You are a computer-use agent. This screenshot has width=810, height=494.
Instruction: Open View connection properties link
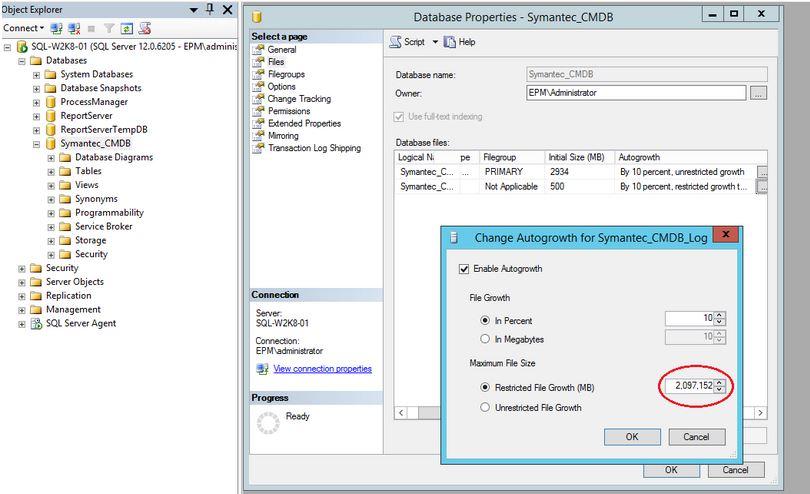[322, 369]
